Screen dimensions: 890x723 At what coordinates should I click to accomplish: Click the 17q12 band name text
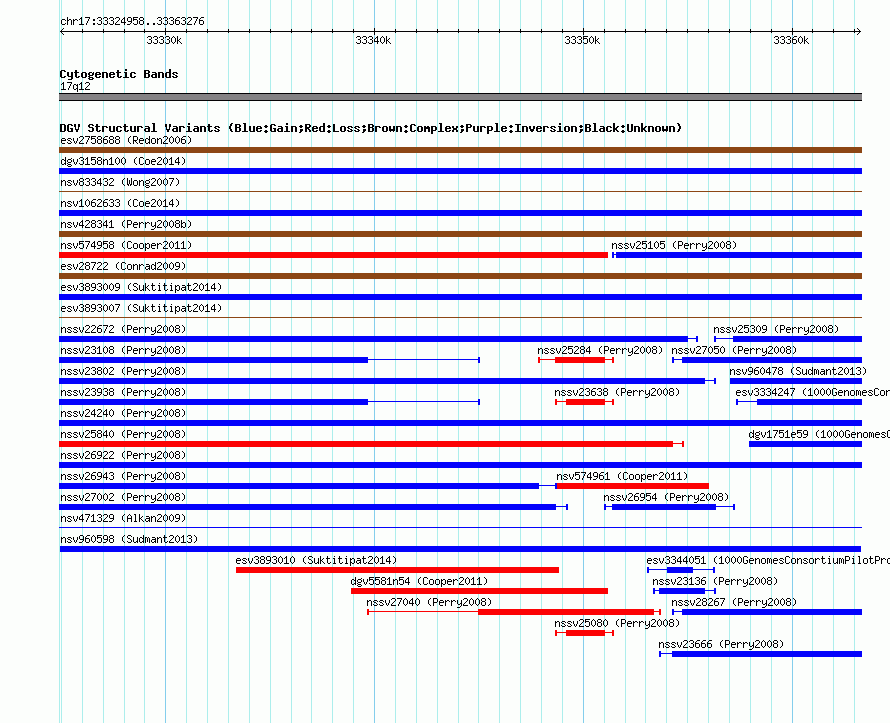75,86
